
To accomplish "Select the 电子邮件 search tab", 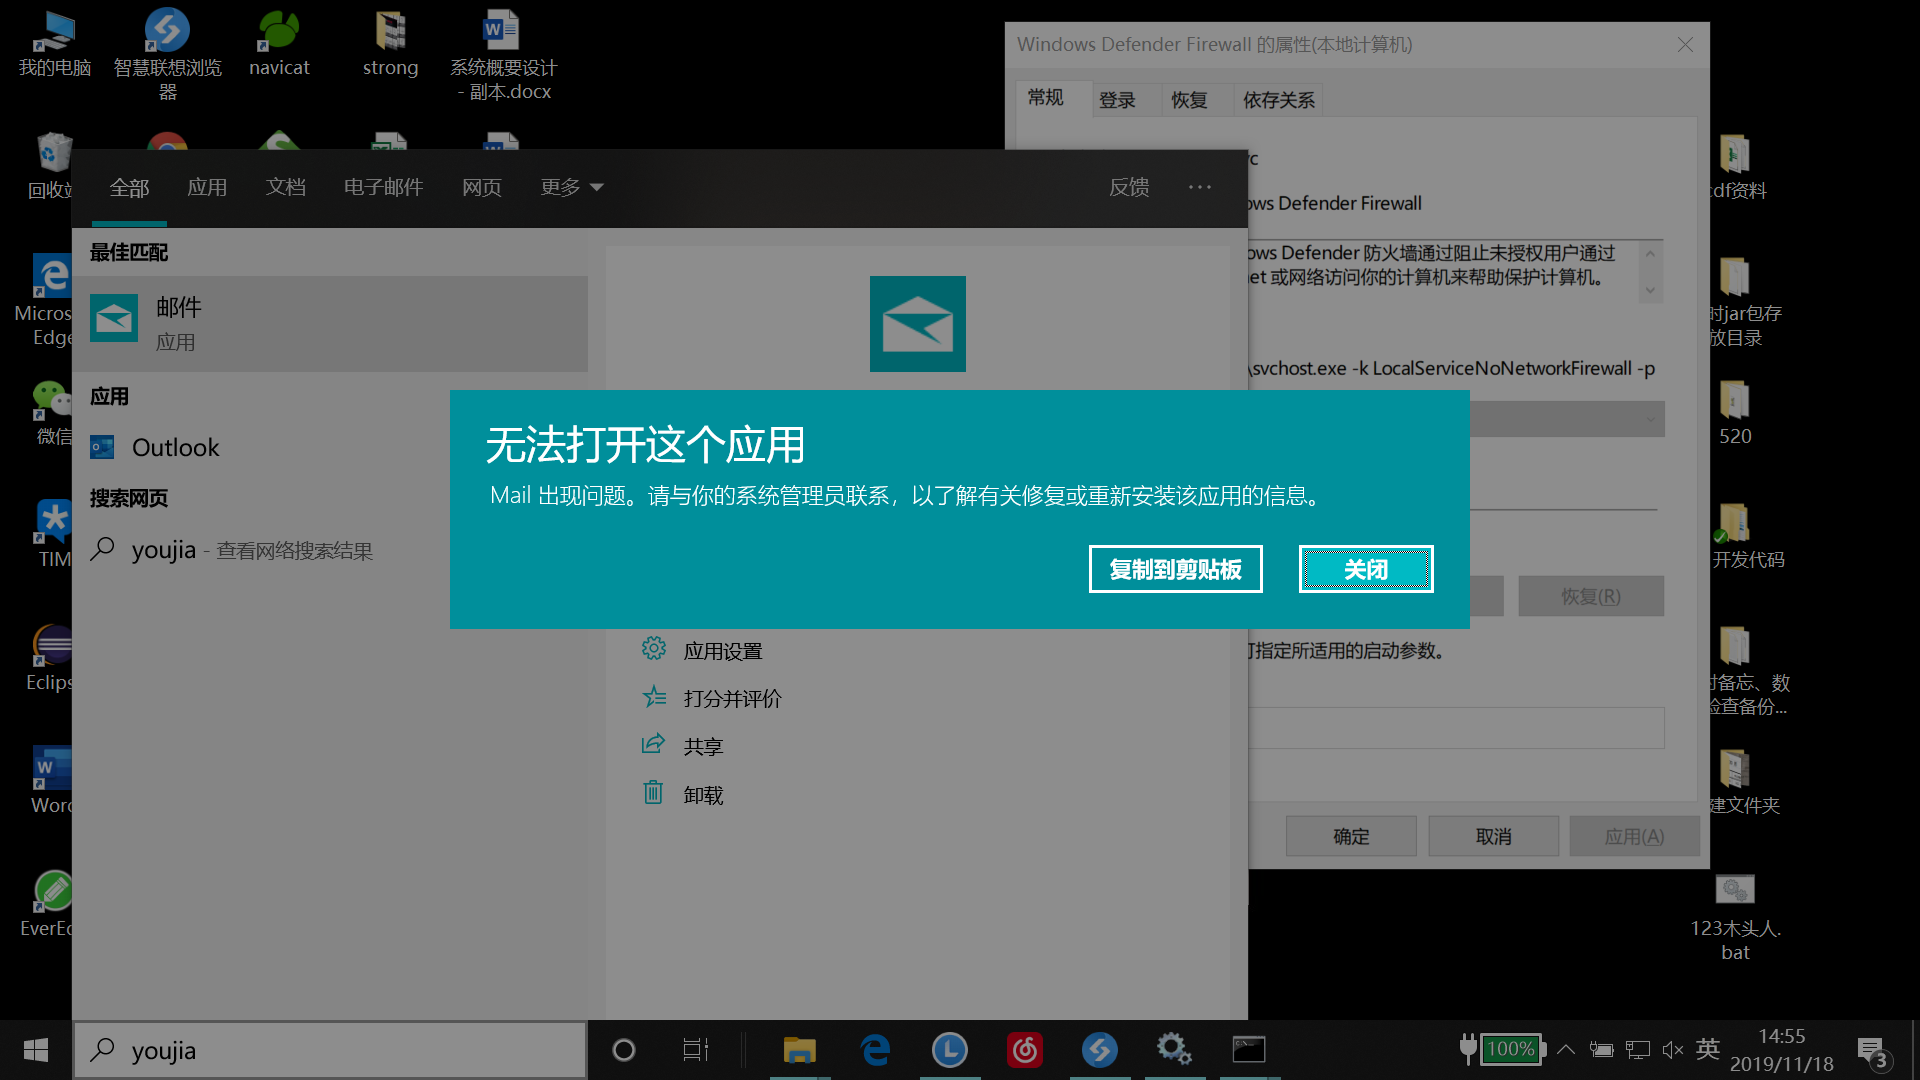I will (383, 187).
